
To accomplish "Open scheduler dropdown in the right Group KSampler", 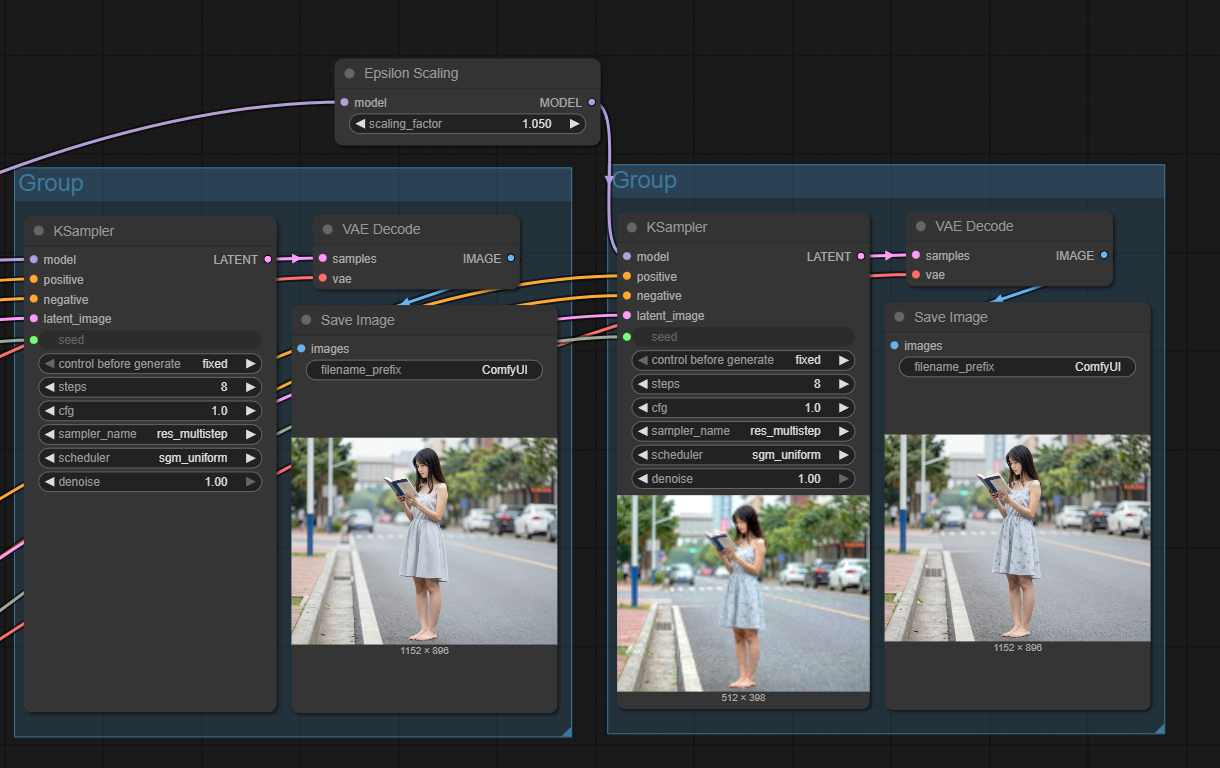I will pyautogui.click(x=743, y=455).
